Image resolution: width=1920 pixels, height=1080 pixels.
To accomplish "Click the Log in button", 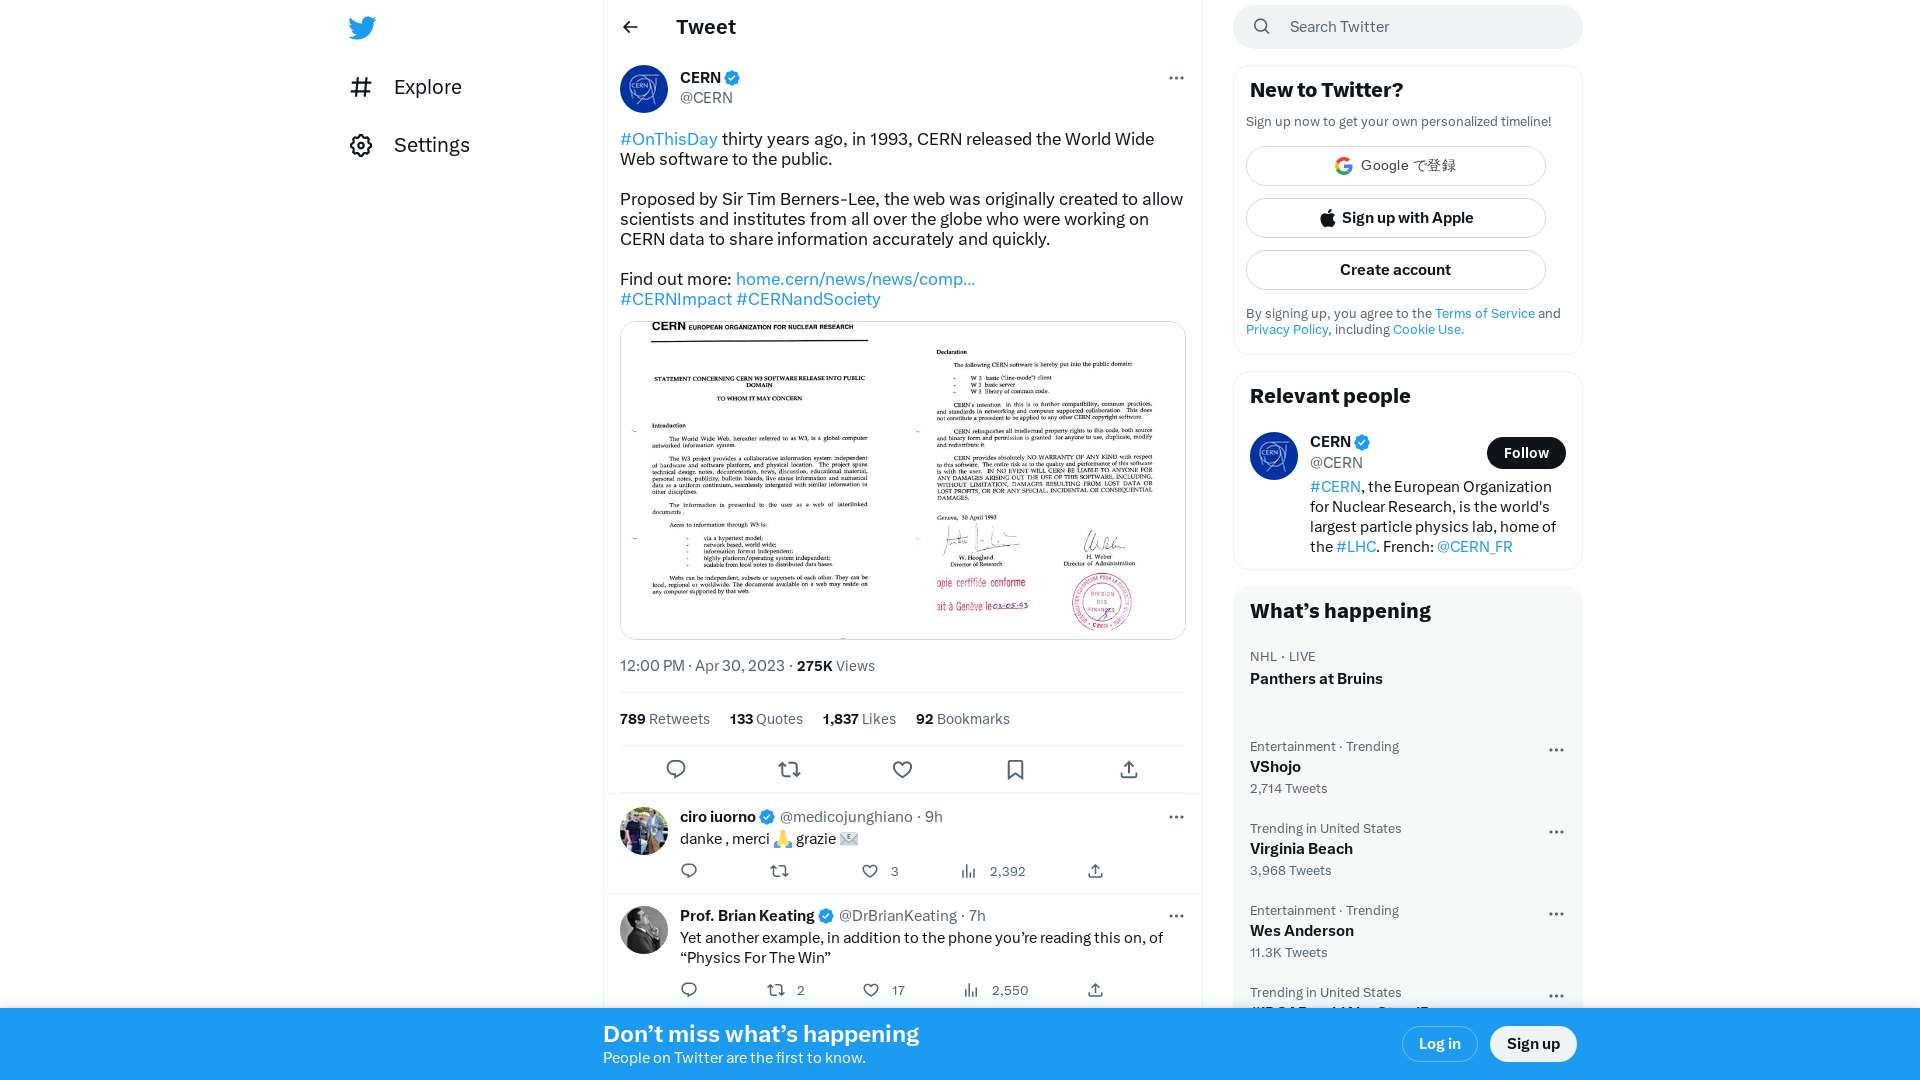I will 1440,1043.
